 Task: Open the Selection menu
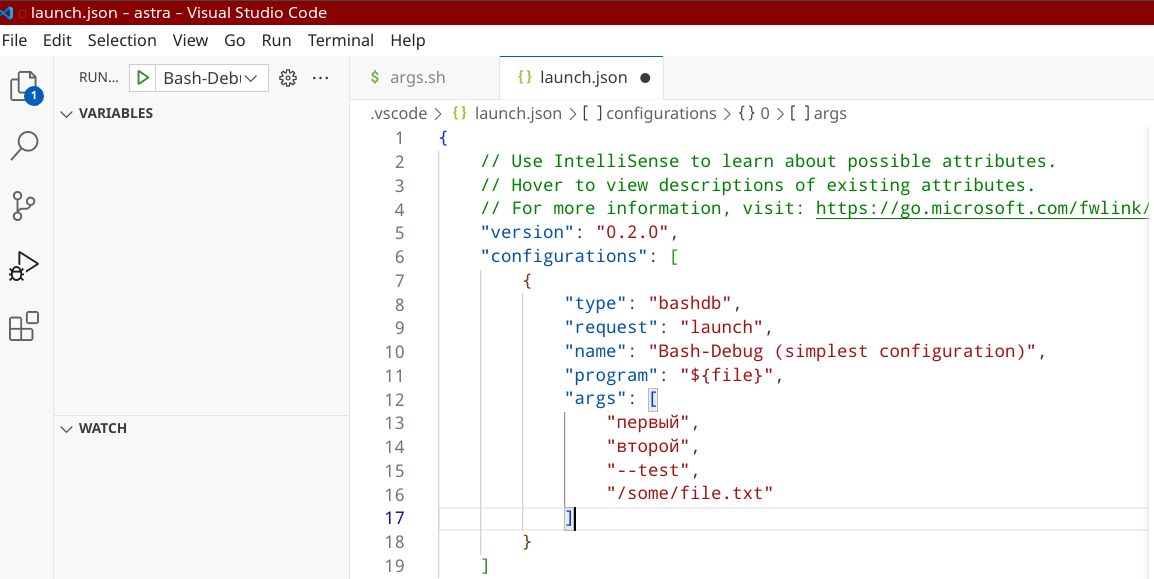pos(122,40)
